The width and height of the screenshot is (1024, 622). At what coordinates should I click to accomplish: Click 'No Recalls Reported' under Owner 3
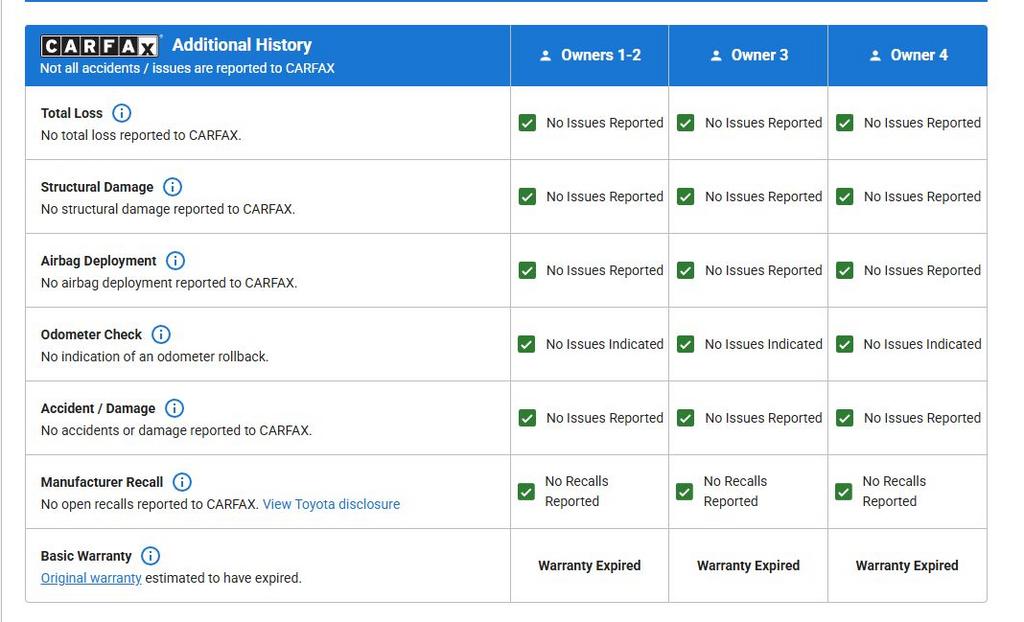(735, 491)
